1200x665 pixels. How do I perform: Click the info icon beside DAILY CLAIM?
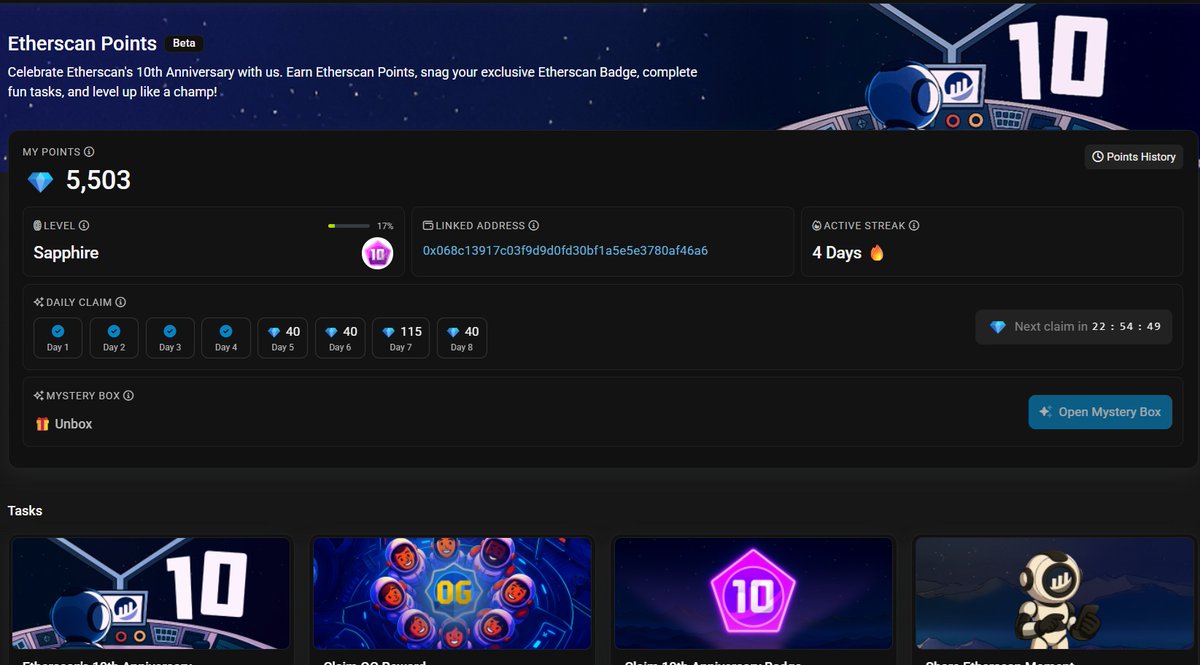point(121,302)
